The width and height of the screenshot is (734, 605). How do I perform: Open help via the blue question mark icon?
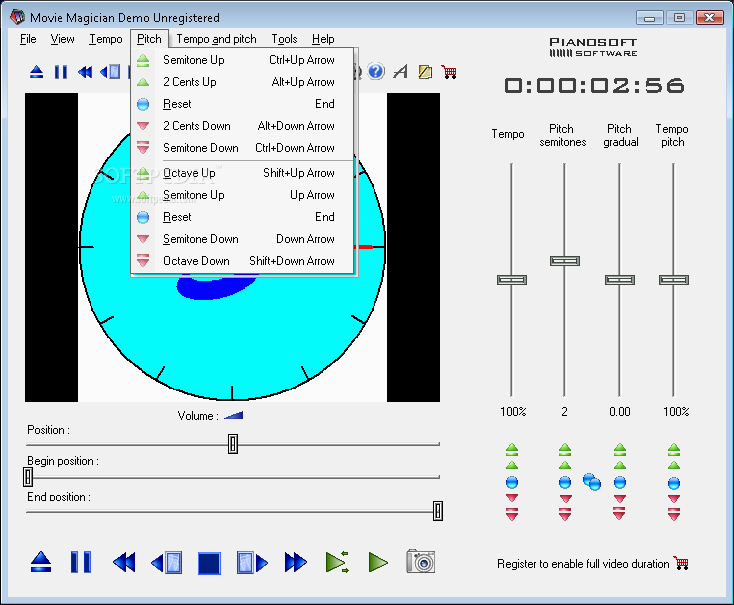[x=376, y=72]
